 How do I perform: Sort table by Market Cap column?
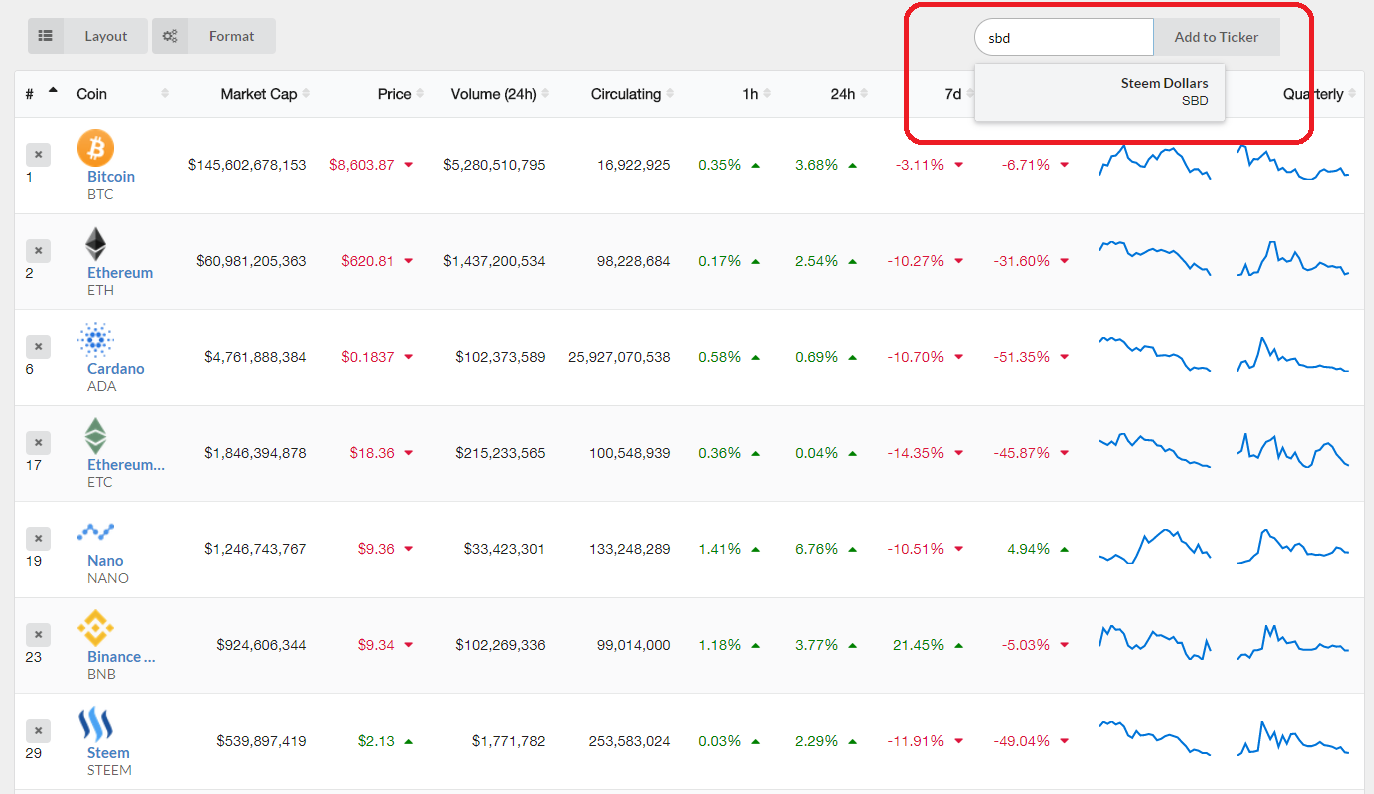[259, 94]
